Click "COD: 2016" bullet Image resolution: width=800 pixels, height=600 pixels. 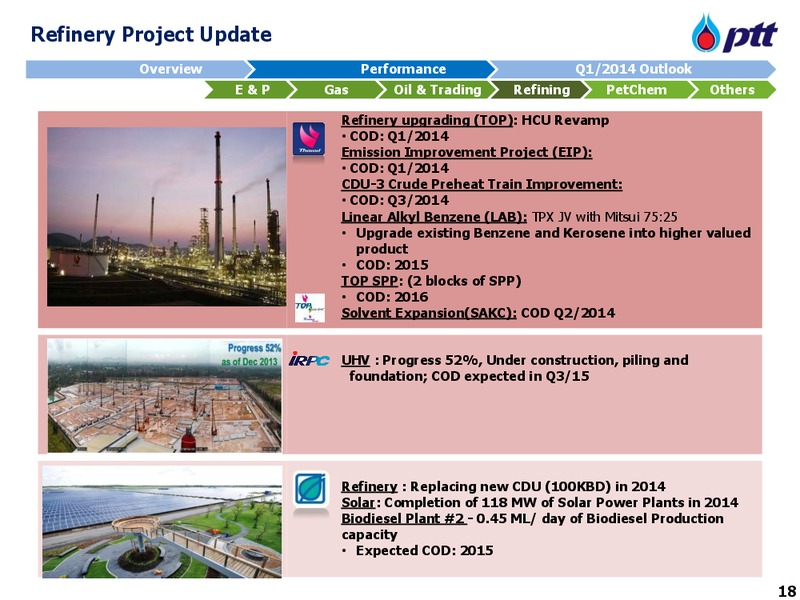[386, 297]
